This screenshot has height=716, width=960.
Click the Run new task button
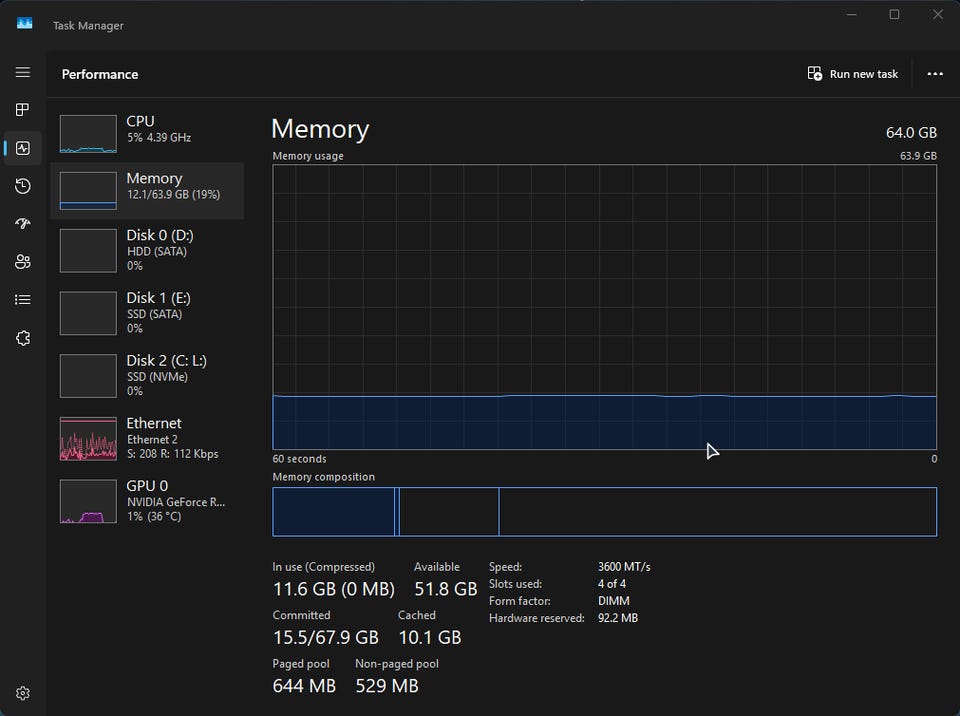tap(853, 74)
